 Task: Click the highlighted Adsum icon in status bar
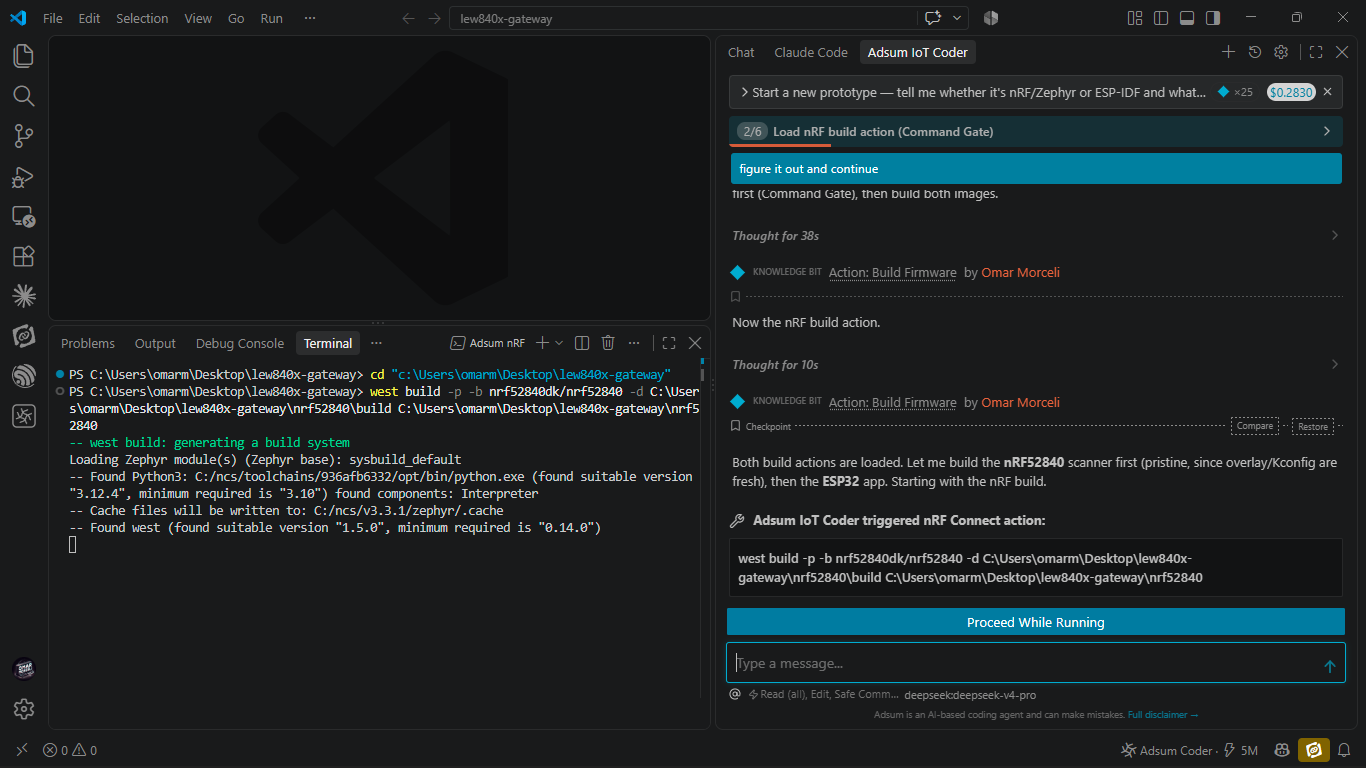[x=1313, y=750]
